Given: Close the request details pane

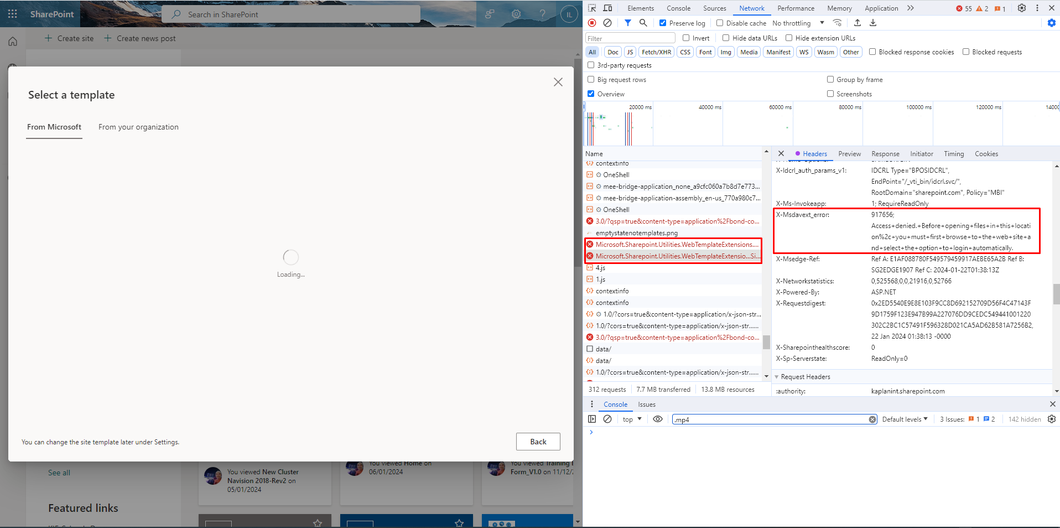Looking at the screenshot, I should [x=781, y=153].
